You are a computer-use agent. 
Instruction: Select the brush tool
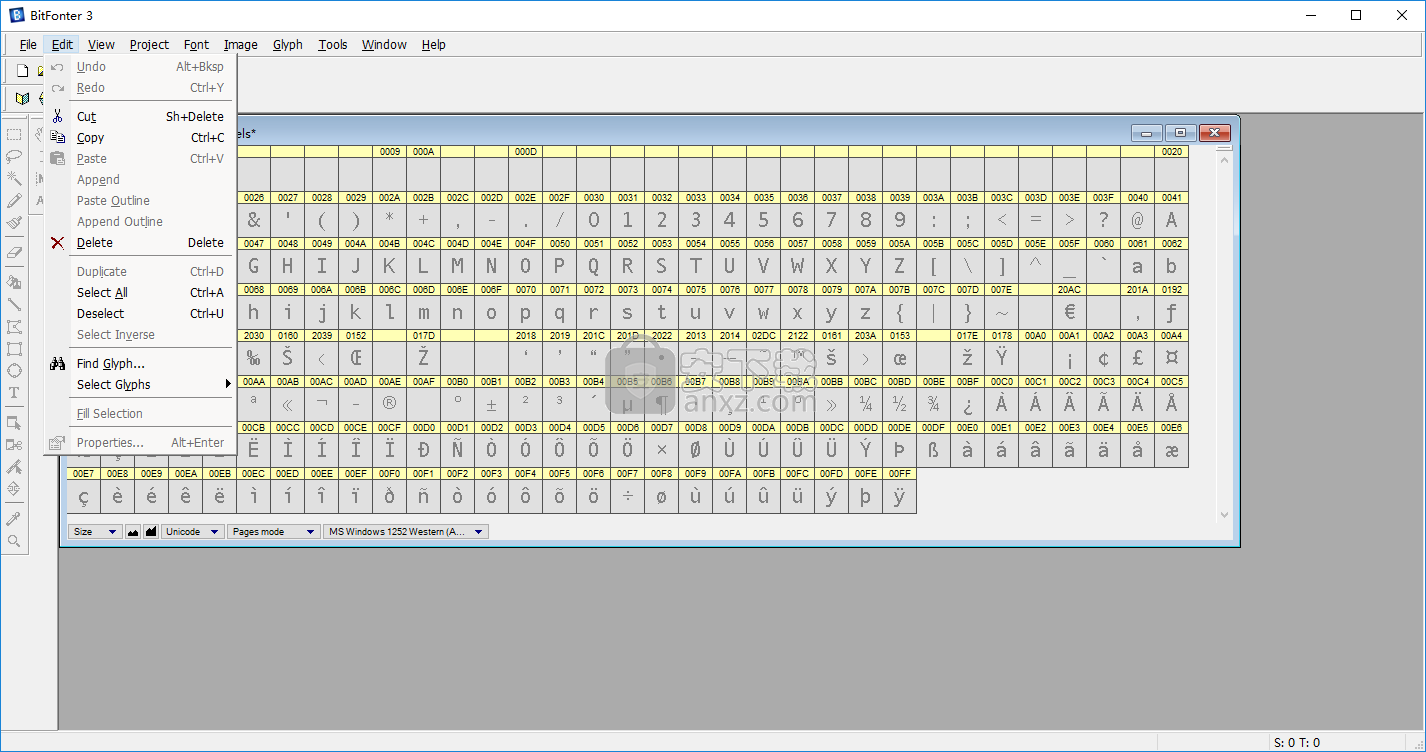tap(14, 223)
